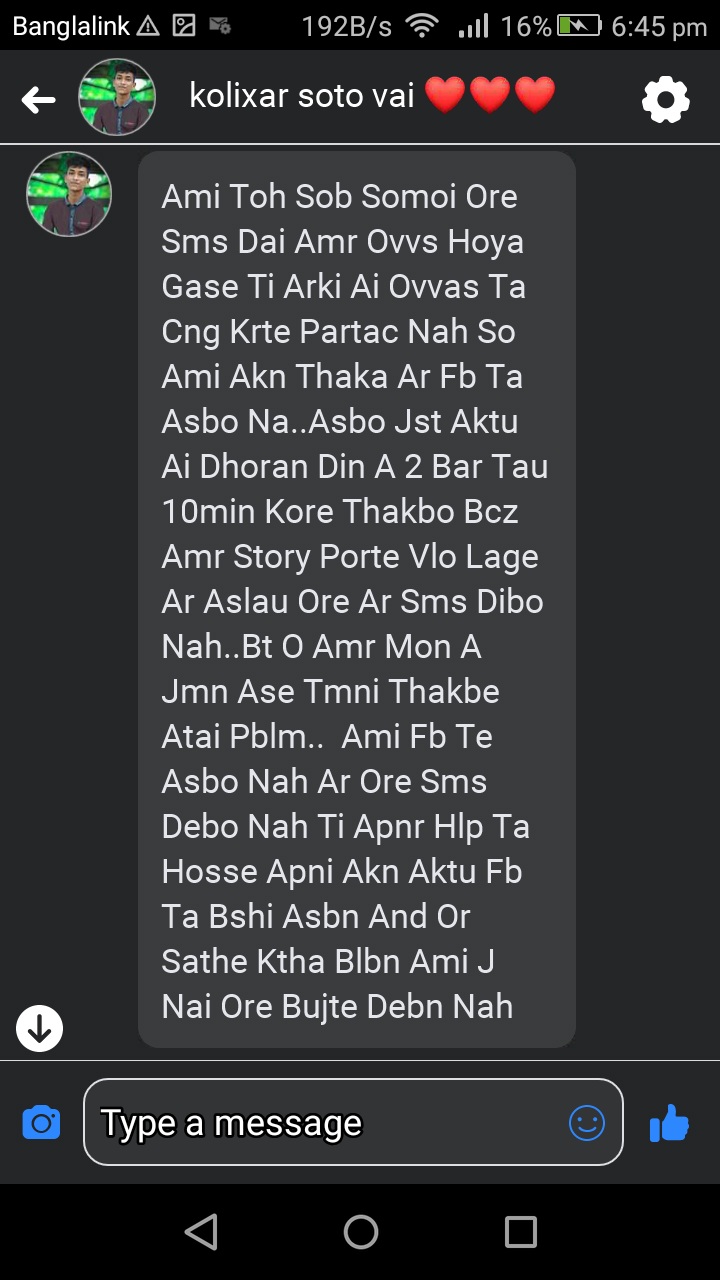Tap the Banglalink carrier label

click(x=71, y=26)
